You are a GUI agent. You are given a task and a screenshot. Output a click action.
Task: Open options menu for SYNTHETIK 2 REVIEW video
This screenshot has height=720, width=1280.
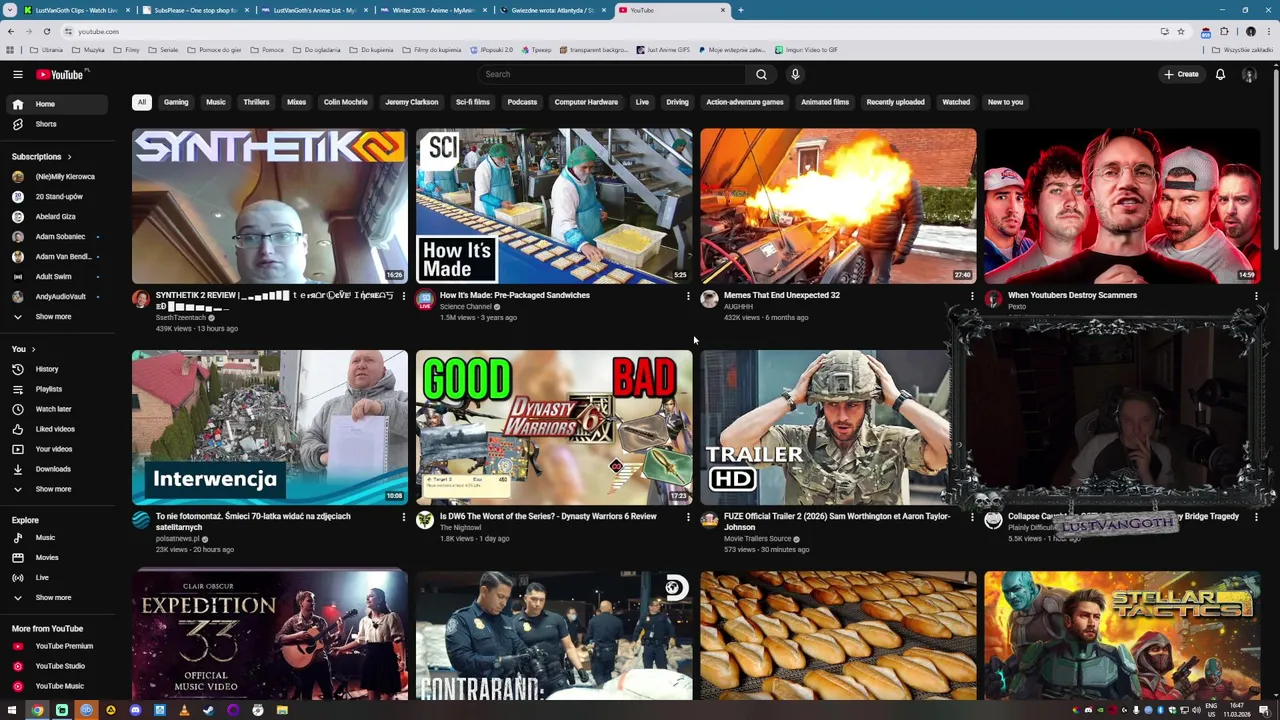404,296
